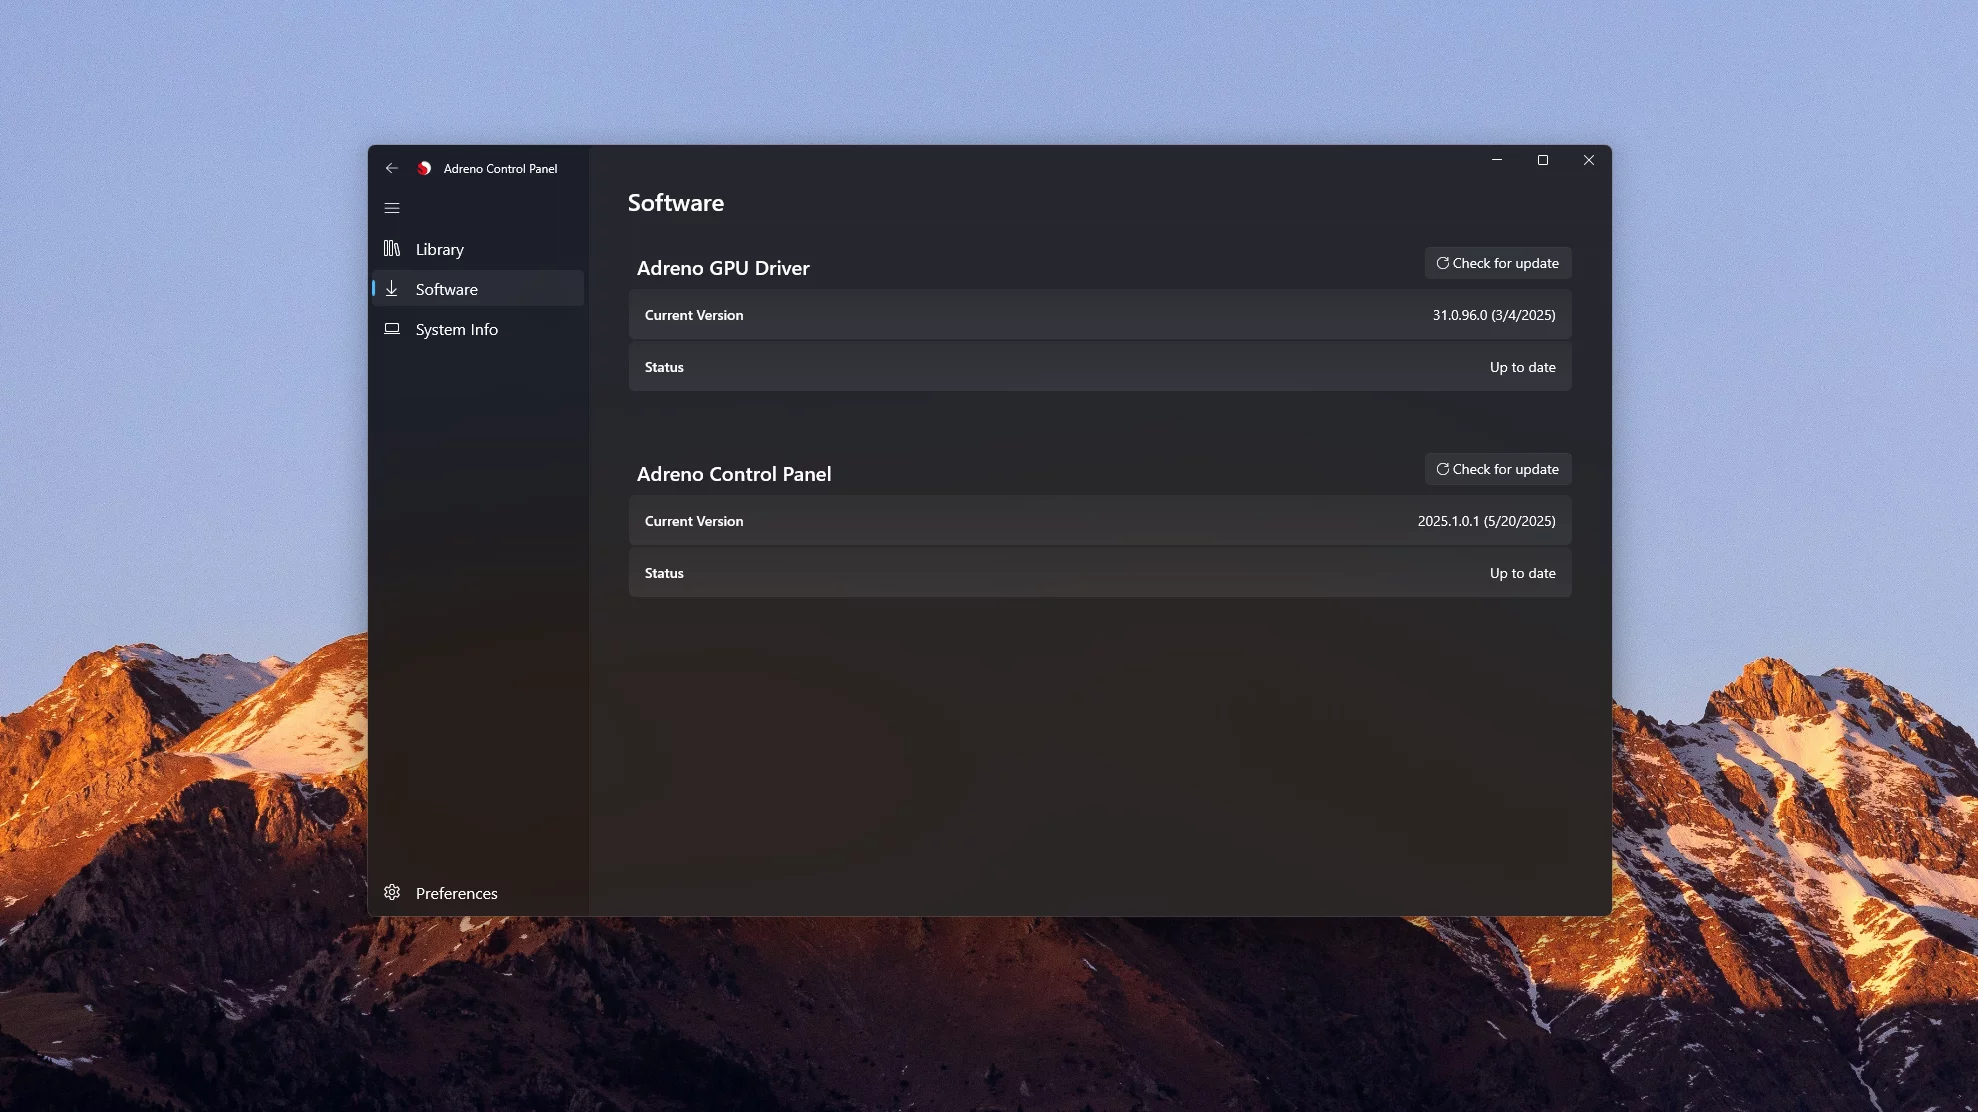
Task: Select the System Info menu item
Action: pyautogui.click(x=456, y=329)
